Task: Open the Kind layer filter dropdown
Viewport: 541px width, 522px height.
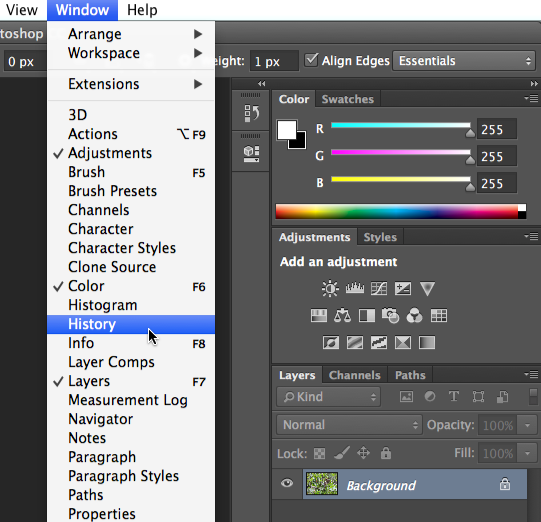Action: tap(328, 397)
